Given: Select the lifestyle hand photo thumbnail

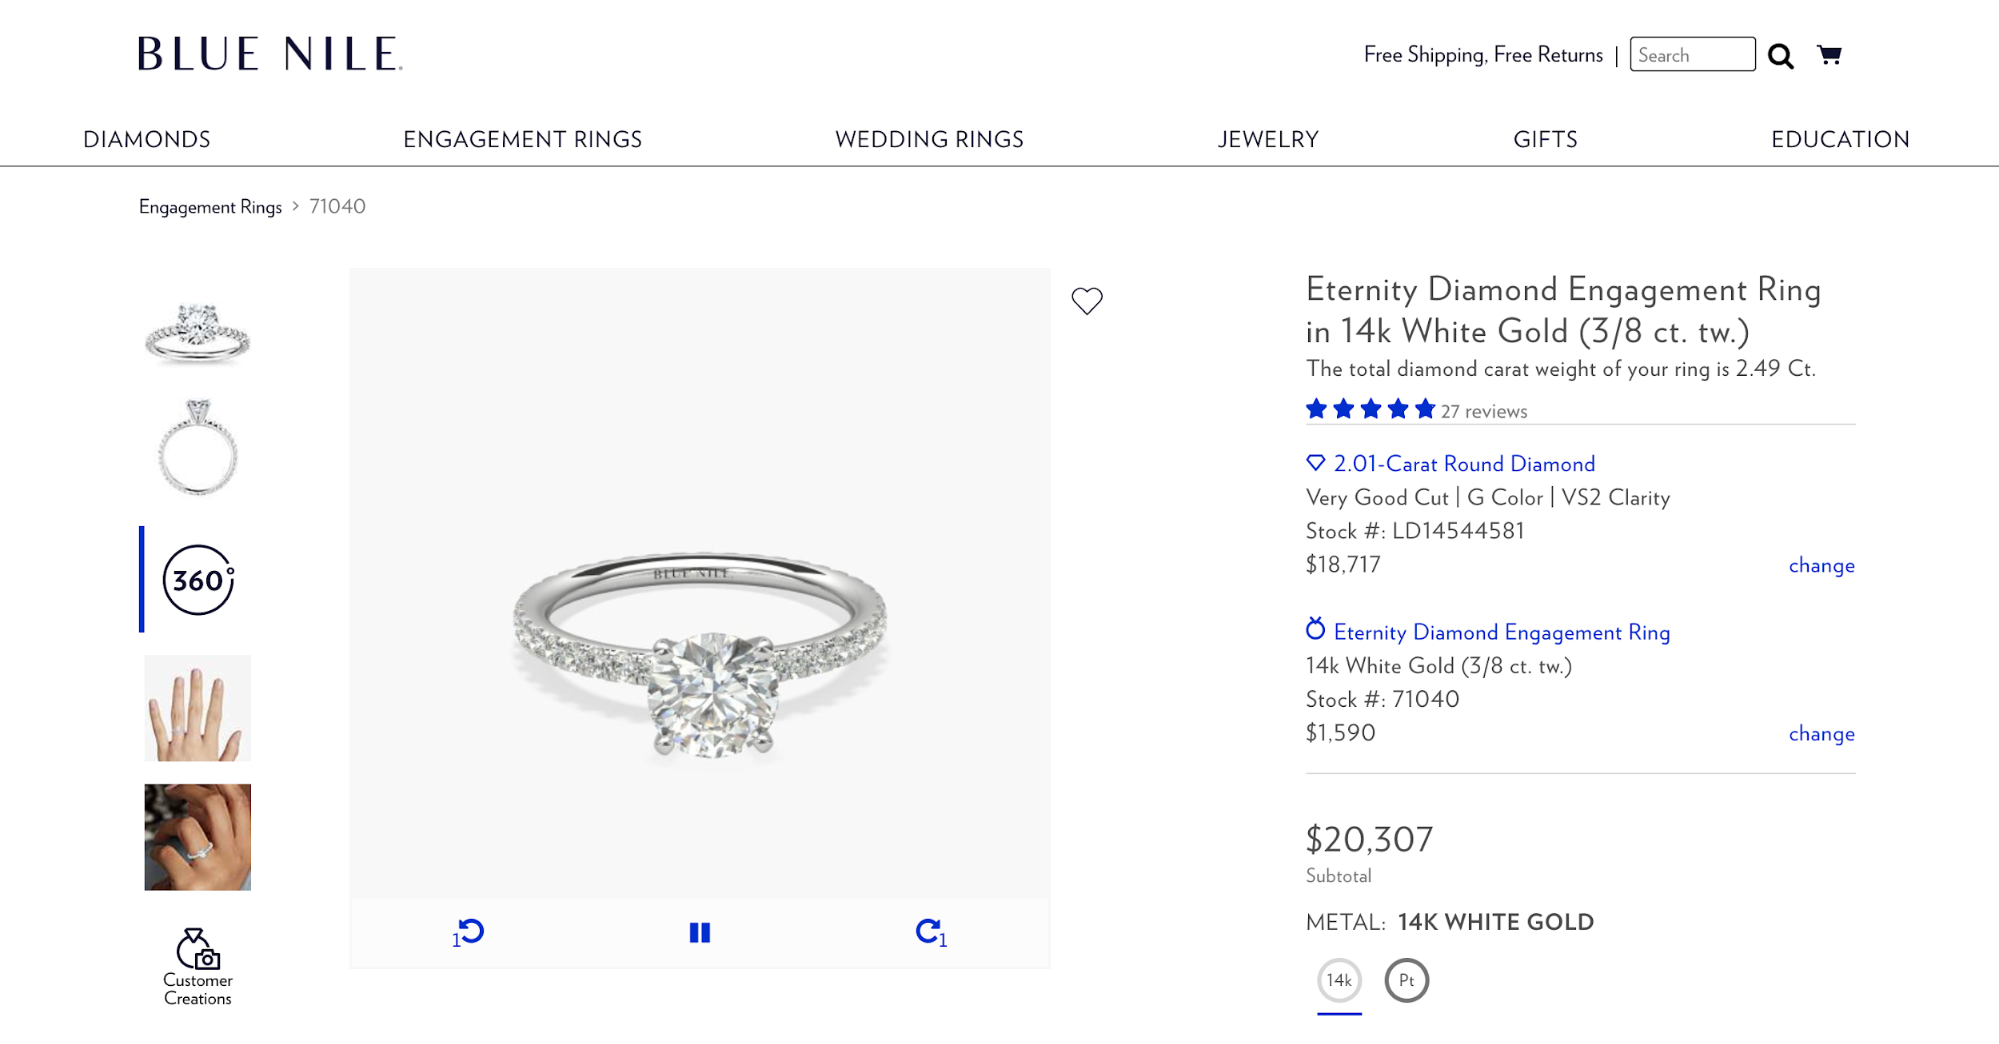Looking at the screenshot, I should point(198,837).
